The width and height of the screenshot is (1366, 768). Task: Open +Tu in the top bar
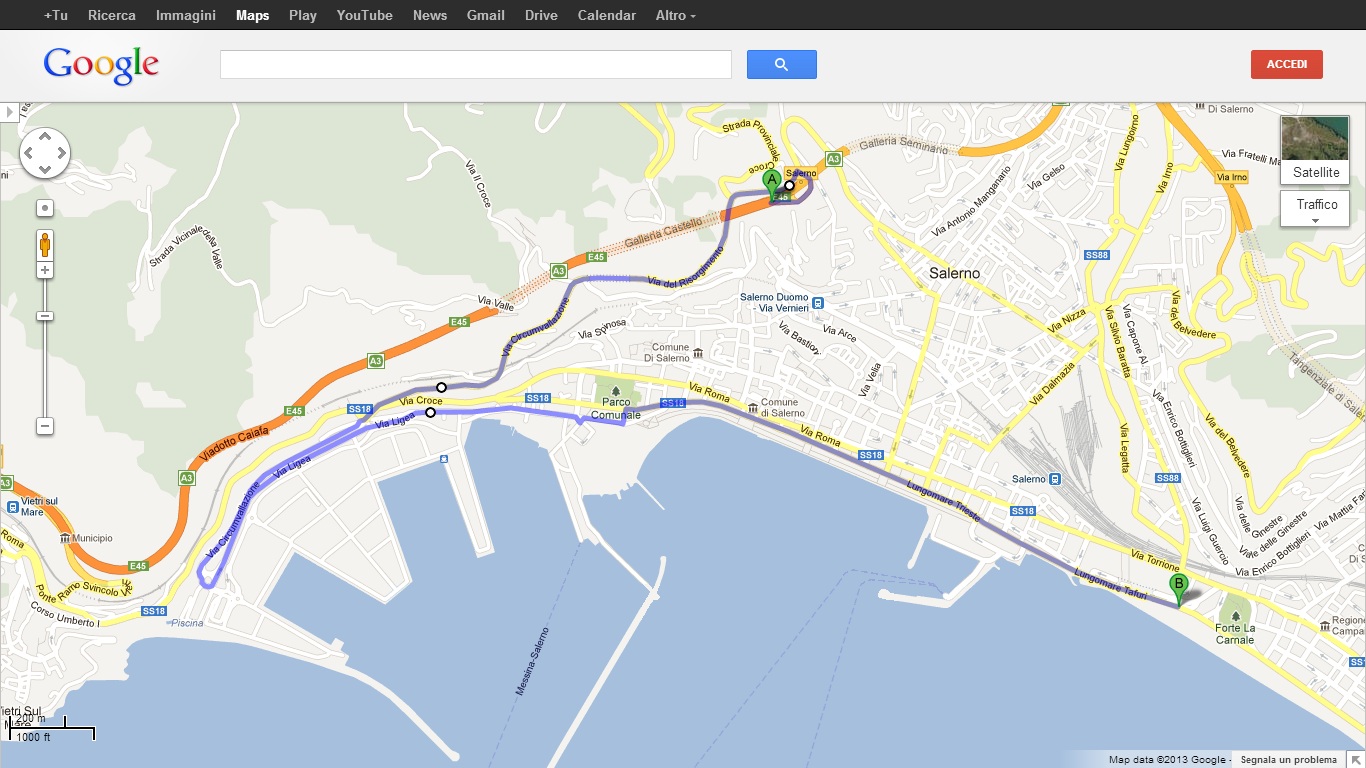click(x=56, y=15)
